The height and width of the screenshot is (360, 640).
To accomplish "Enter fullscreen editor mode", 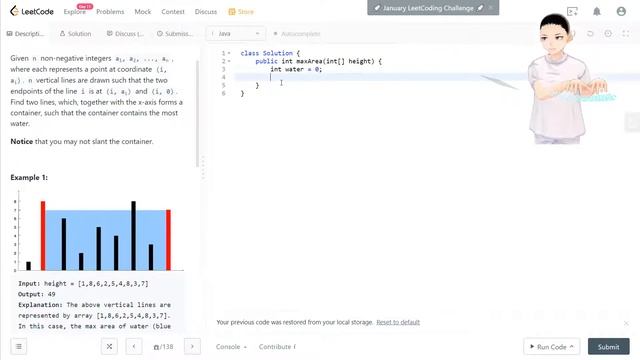I will coord(625,33).
